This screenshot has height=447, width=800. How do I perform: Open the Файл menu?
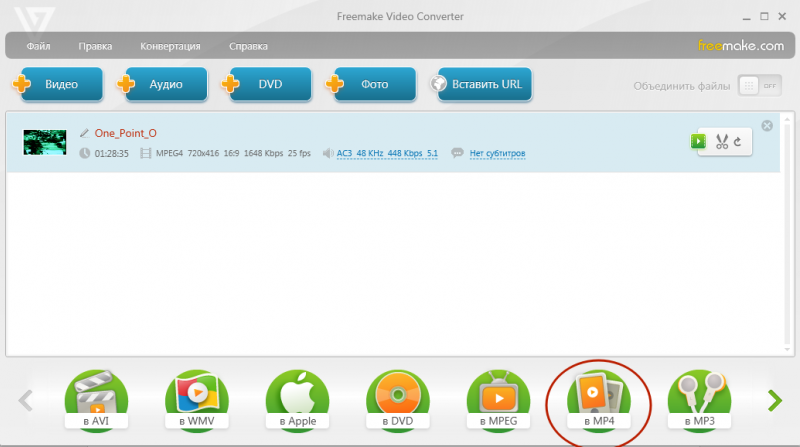point(38,46)
